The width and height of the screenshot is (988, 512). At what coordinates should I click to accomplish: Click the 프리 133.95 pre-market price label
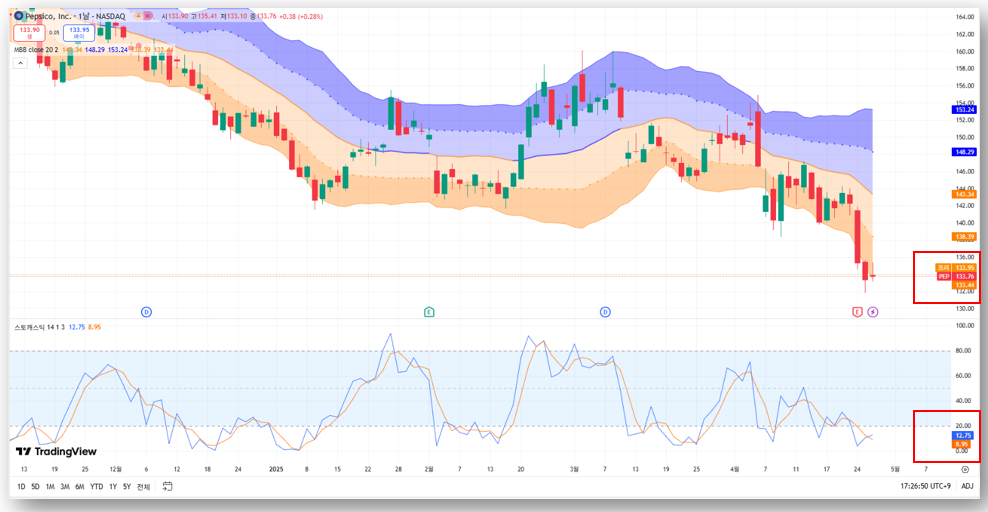(x=956, y=268)
